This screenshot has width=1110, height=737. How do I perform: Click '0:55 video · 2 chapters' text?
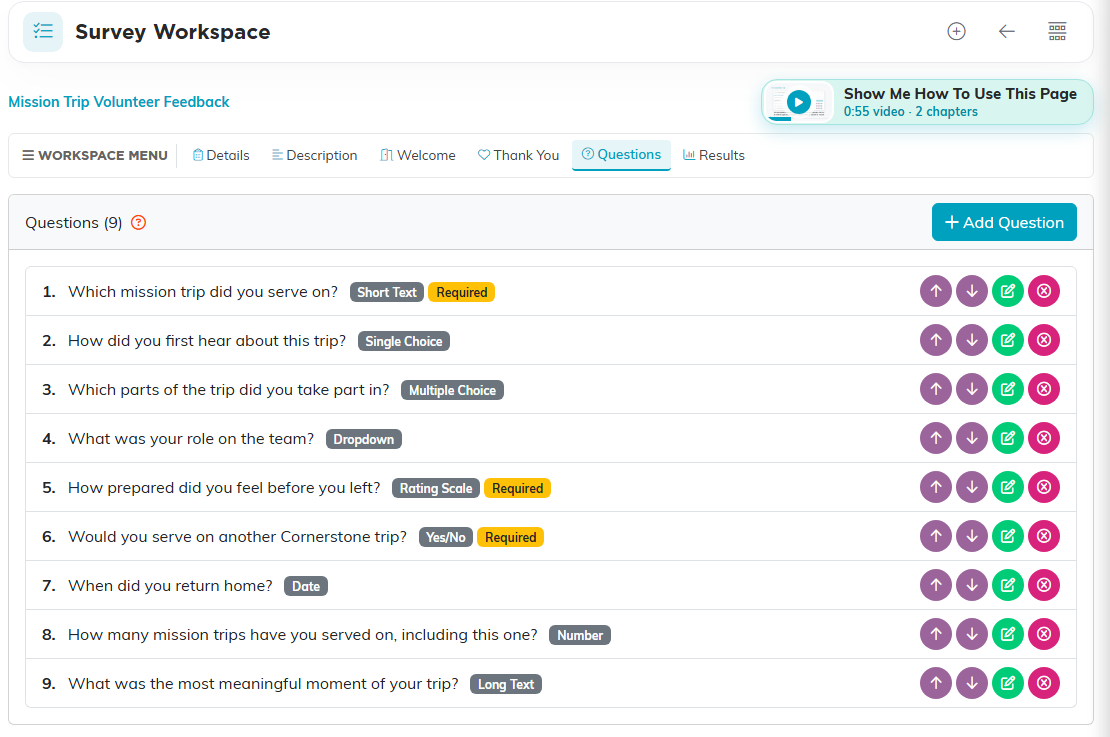(910, 112)
